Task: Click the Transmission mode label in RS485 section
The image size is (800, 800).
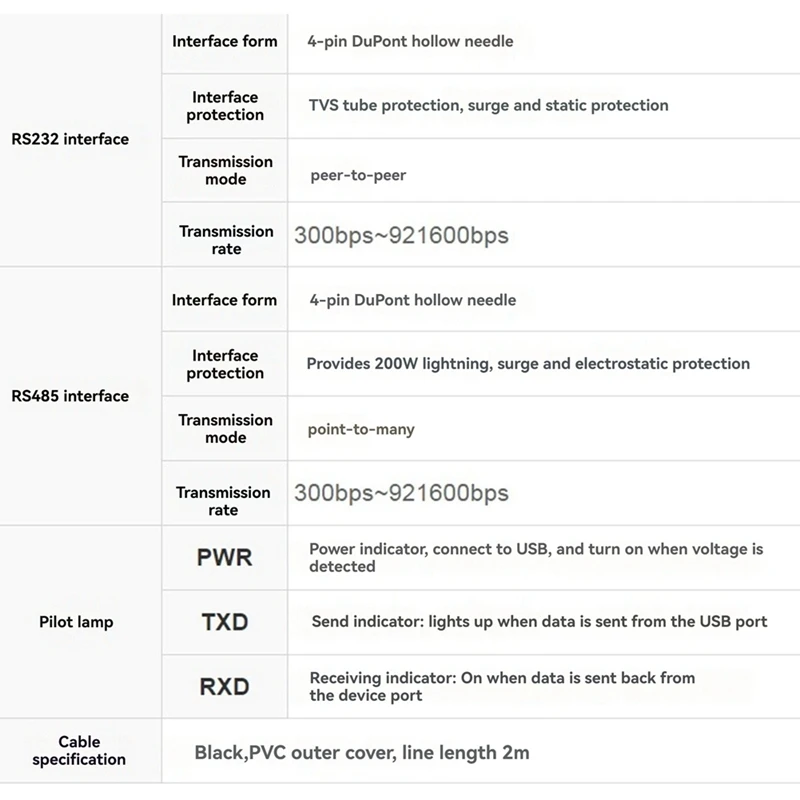Action: [225, 429]
